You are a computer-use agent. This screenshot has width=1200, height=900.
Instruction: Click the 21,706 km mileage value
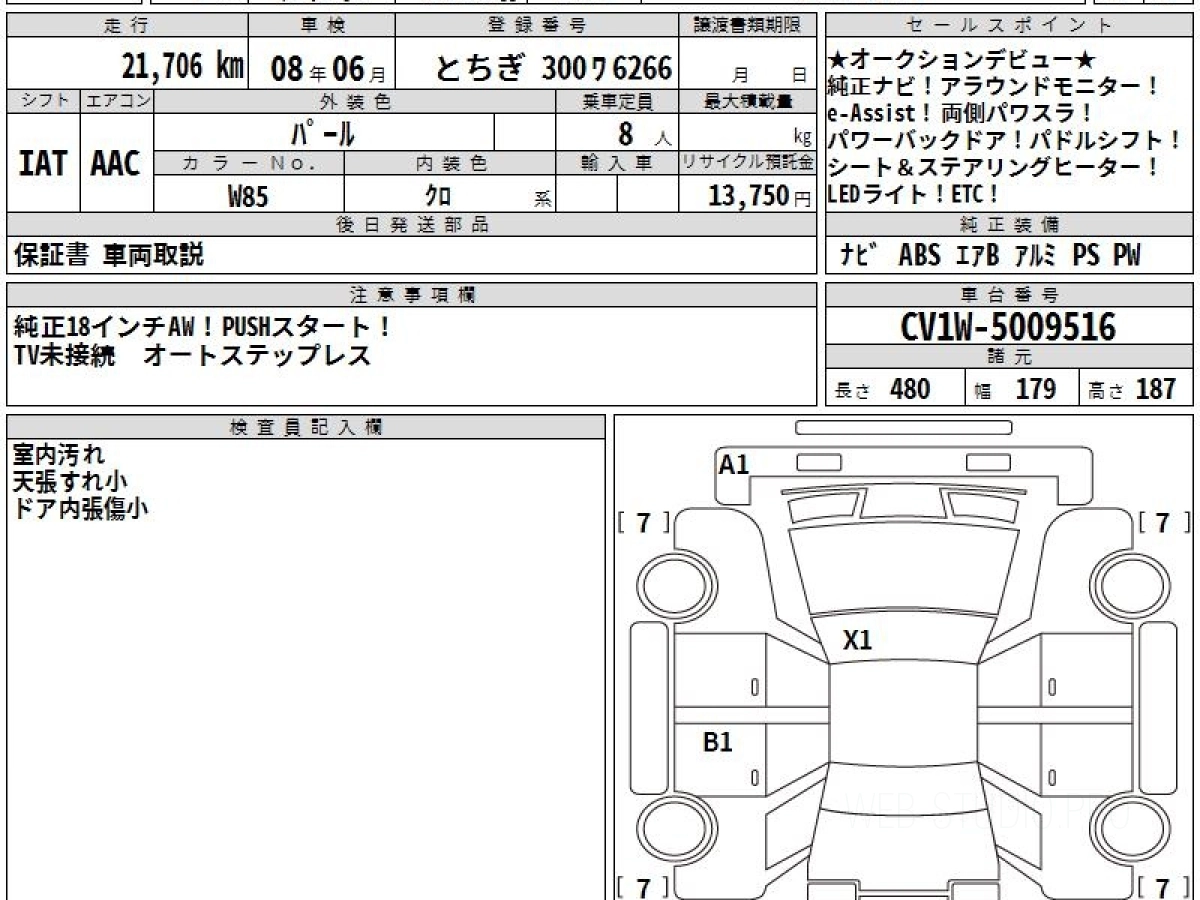pyautogui.click(x=183, y=68)
